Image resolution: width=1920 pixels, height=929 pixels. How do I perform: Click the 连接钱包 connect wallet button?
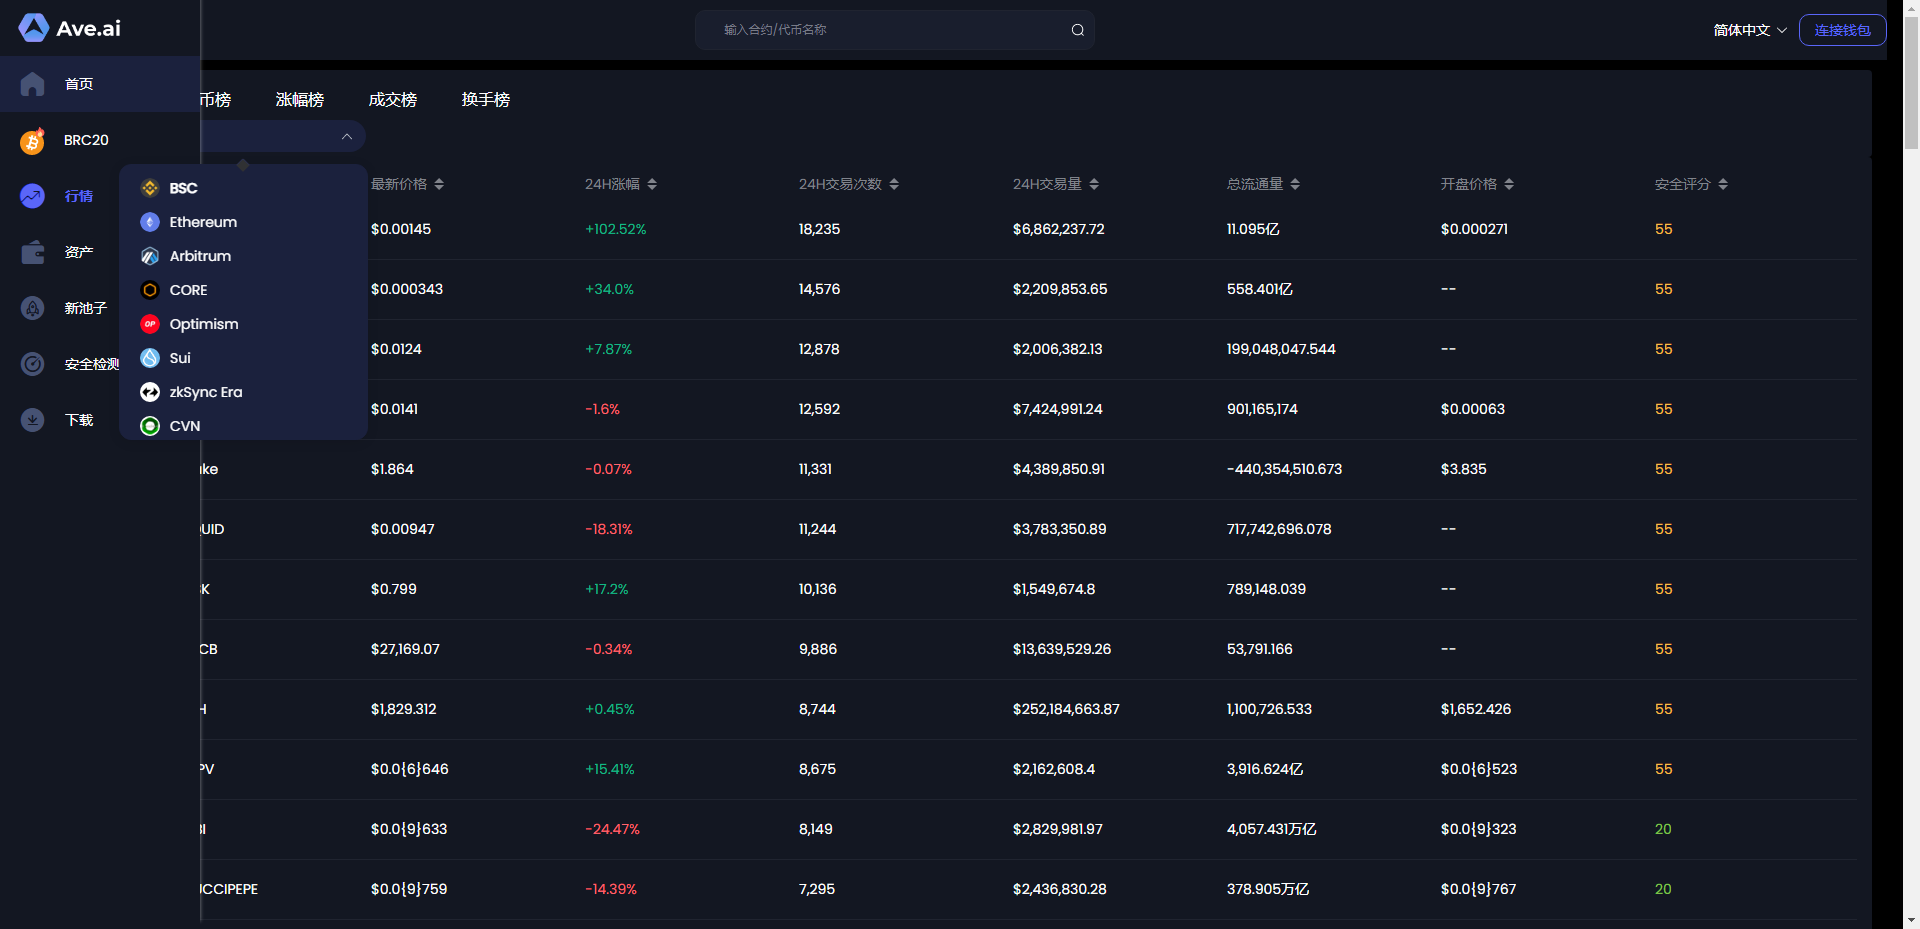(x=1842, y=30)
